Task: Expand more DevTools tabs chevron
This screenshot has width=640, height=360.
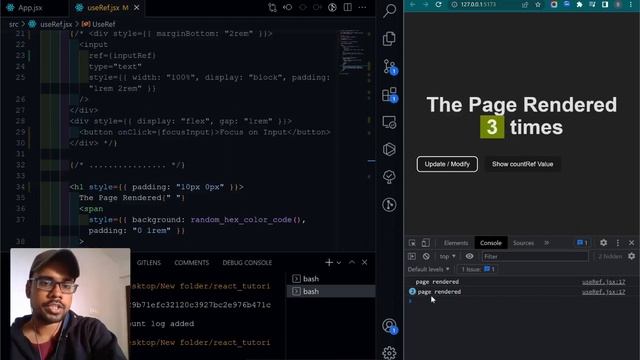Action: point(547,243)
